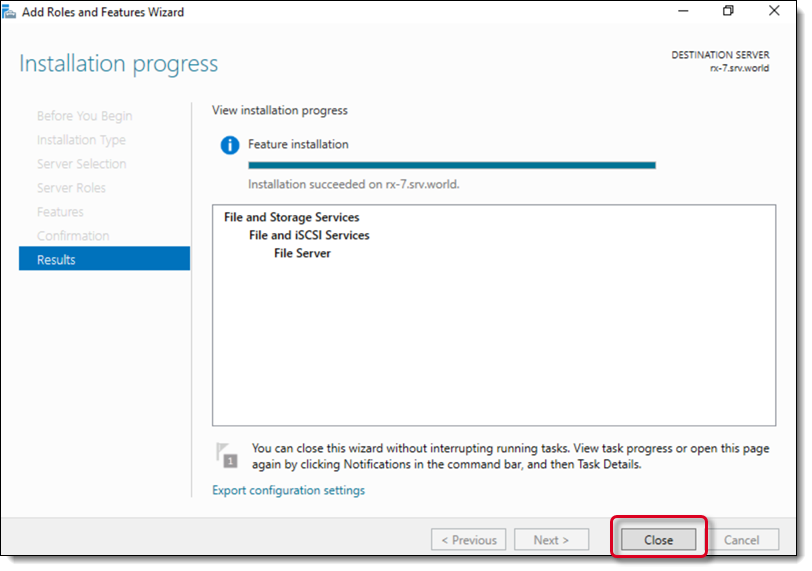812x571 pixels.
Task: Close the window using the title bar X
Action: click(x=775, y=12)
